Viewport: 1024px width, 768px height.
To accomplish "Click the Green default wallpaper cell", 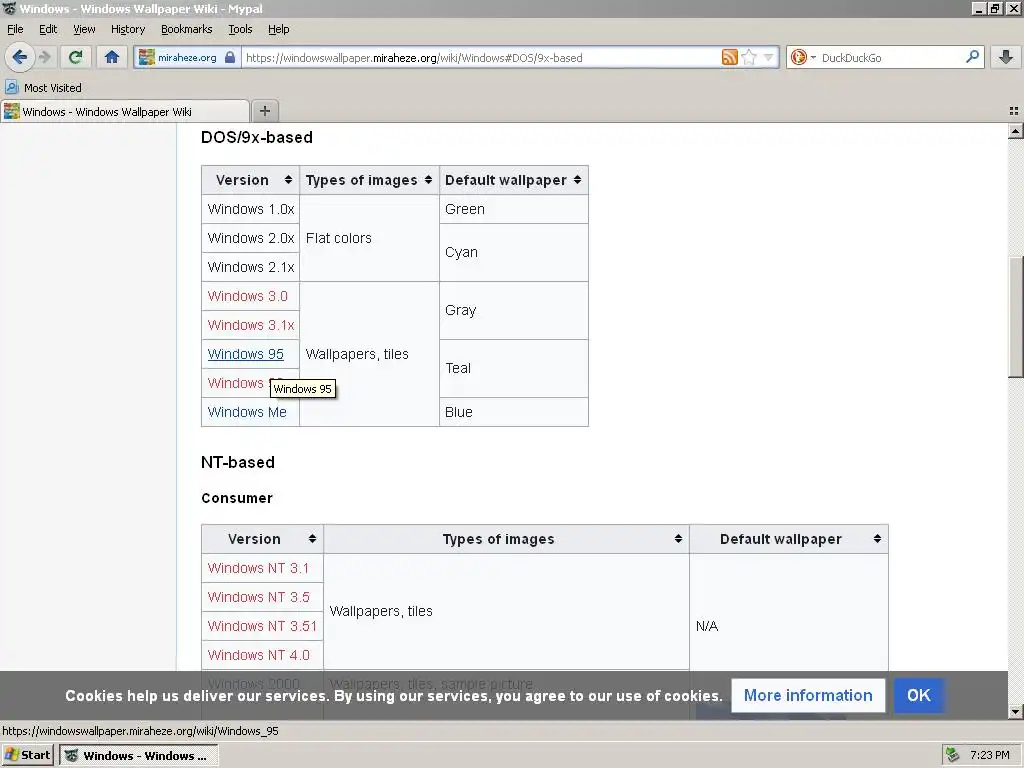I will pyautogui.click(x=514, y=209).
